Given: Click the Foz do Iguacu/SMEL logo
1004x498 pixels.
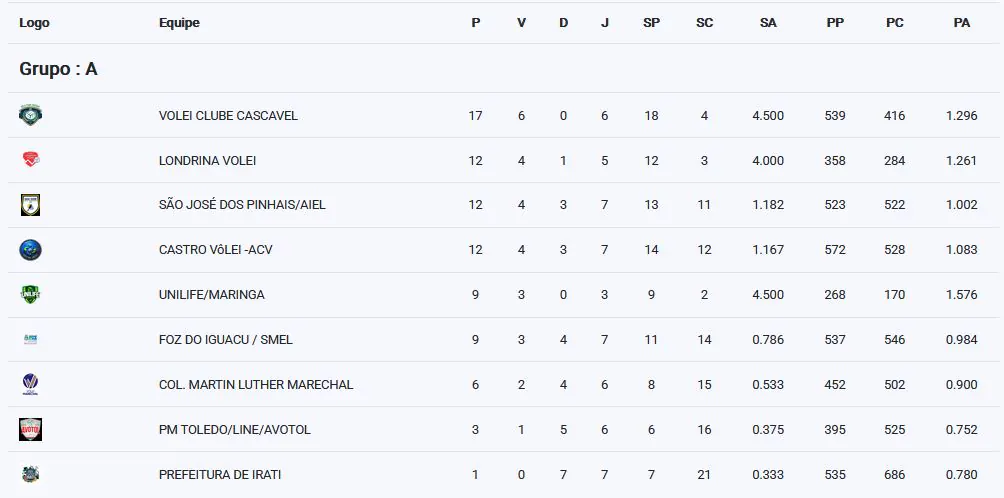Looking at the screenshot, I should coord(30,340).
